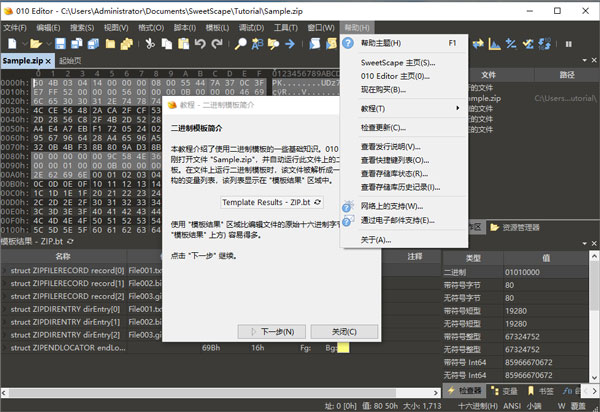Image resolution: width=600 pixels, height=412 pixels.
Task: Expand 教程(T) submenu in help menu
Action: (x=404, y=108)
